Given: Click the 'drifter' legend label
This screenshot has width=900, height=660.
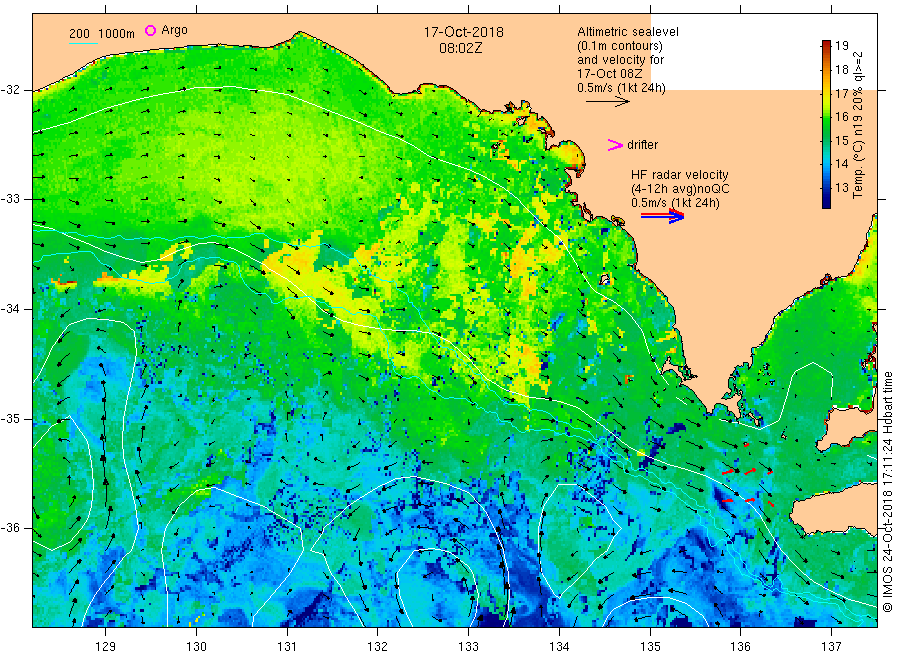Looking at the screenshot, I should [x=642, y=145].
